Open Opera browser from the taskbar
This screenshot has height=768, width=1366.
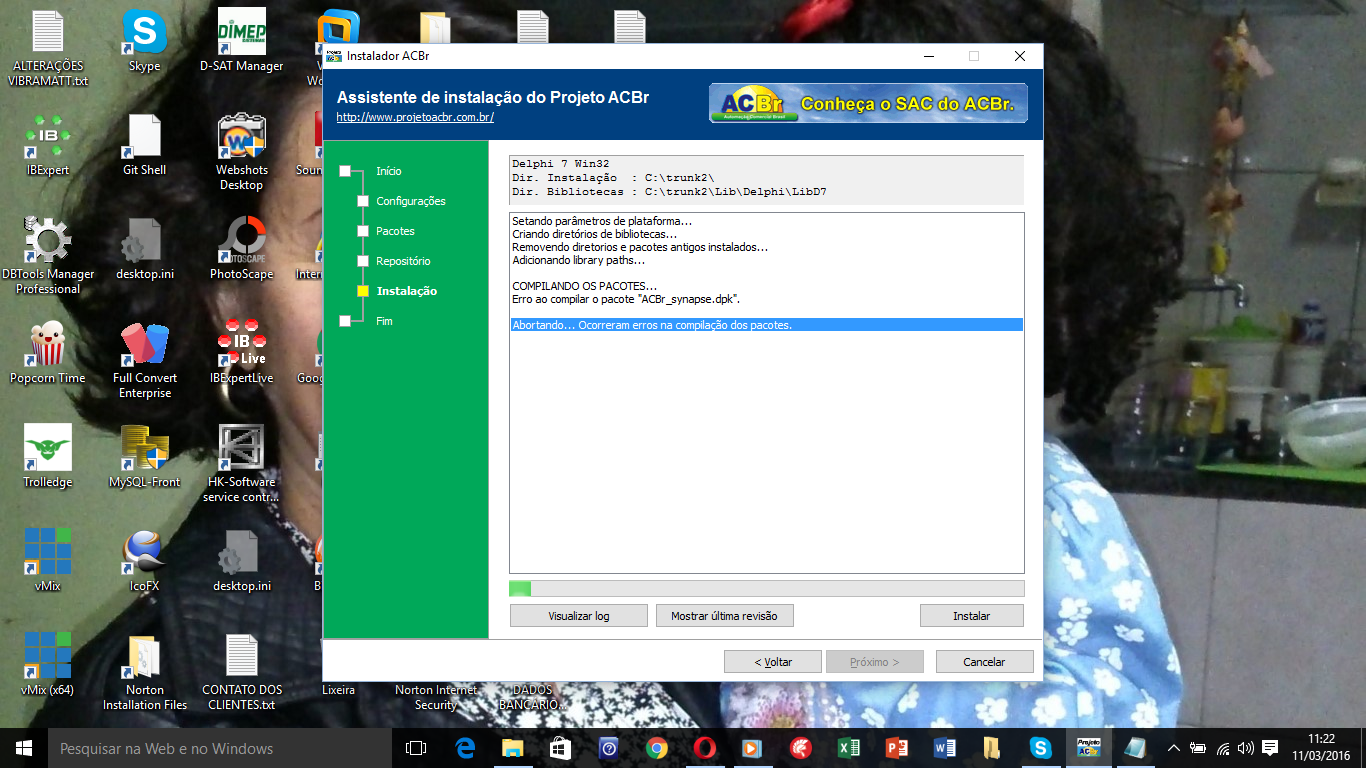(x=705, y=748)
